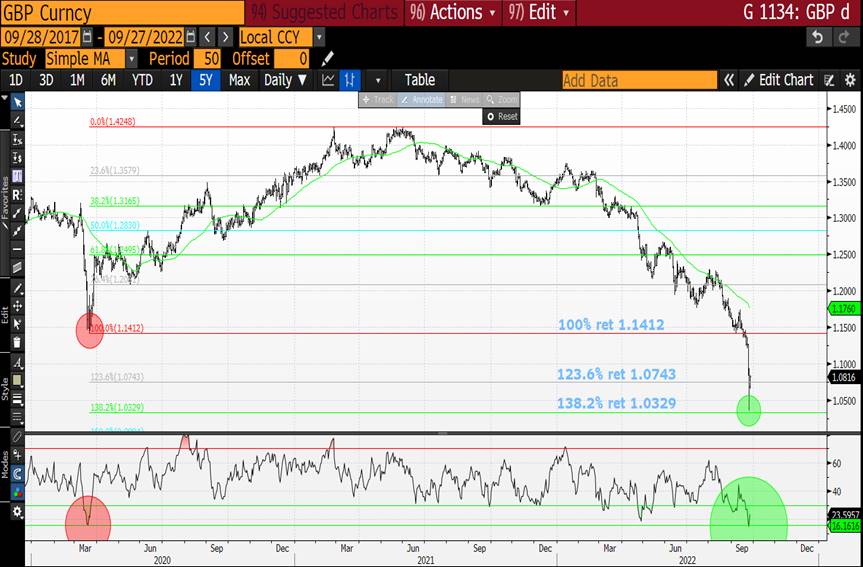Open the Table view
Screen dimensions: 863x567
click(x=420, y=80)
